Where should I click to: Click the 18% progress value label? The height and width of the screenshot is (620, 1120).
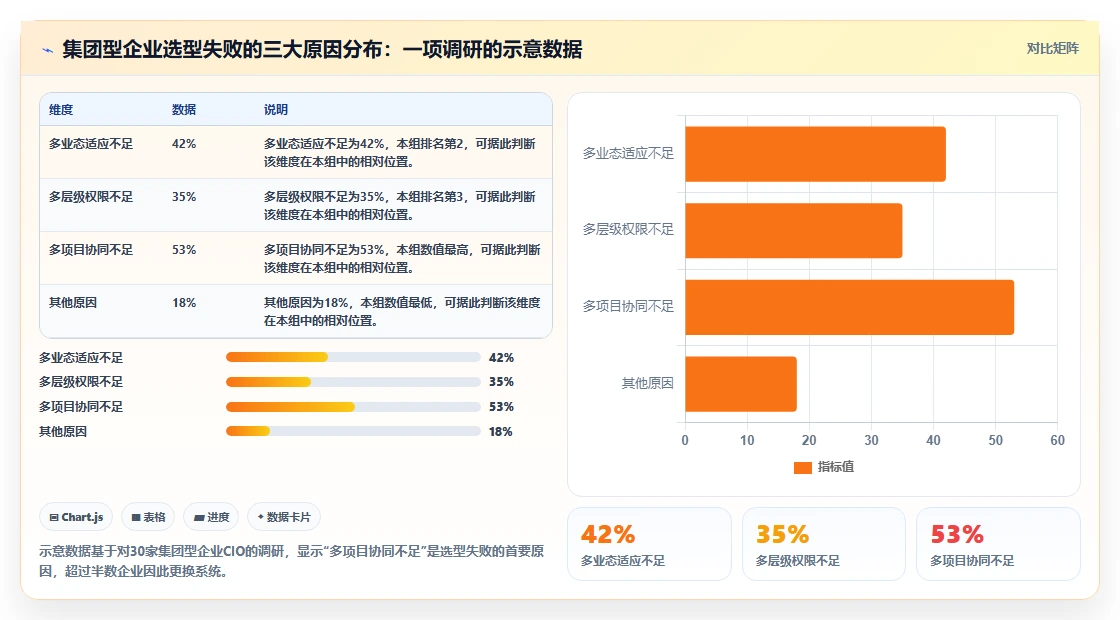click(x=501, y=431)
